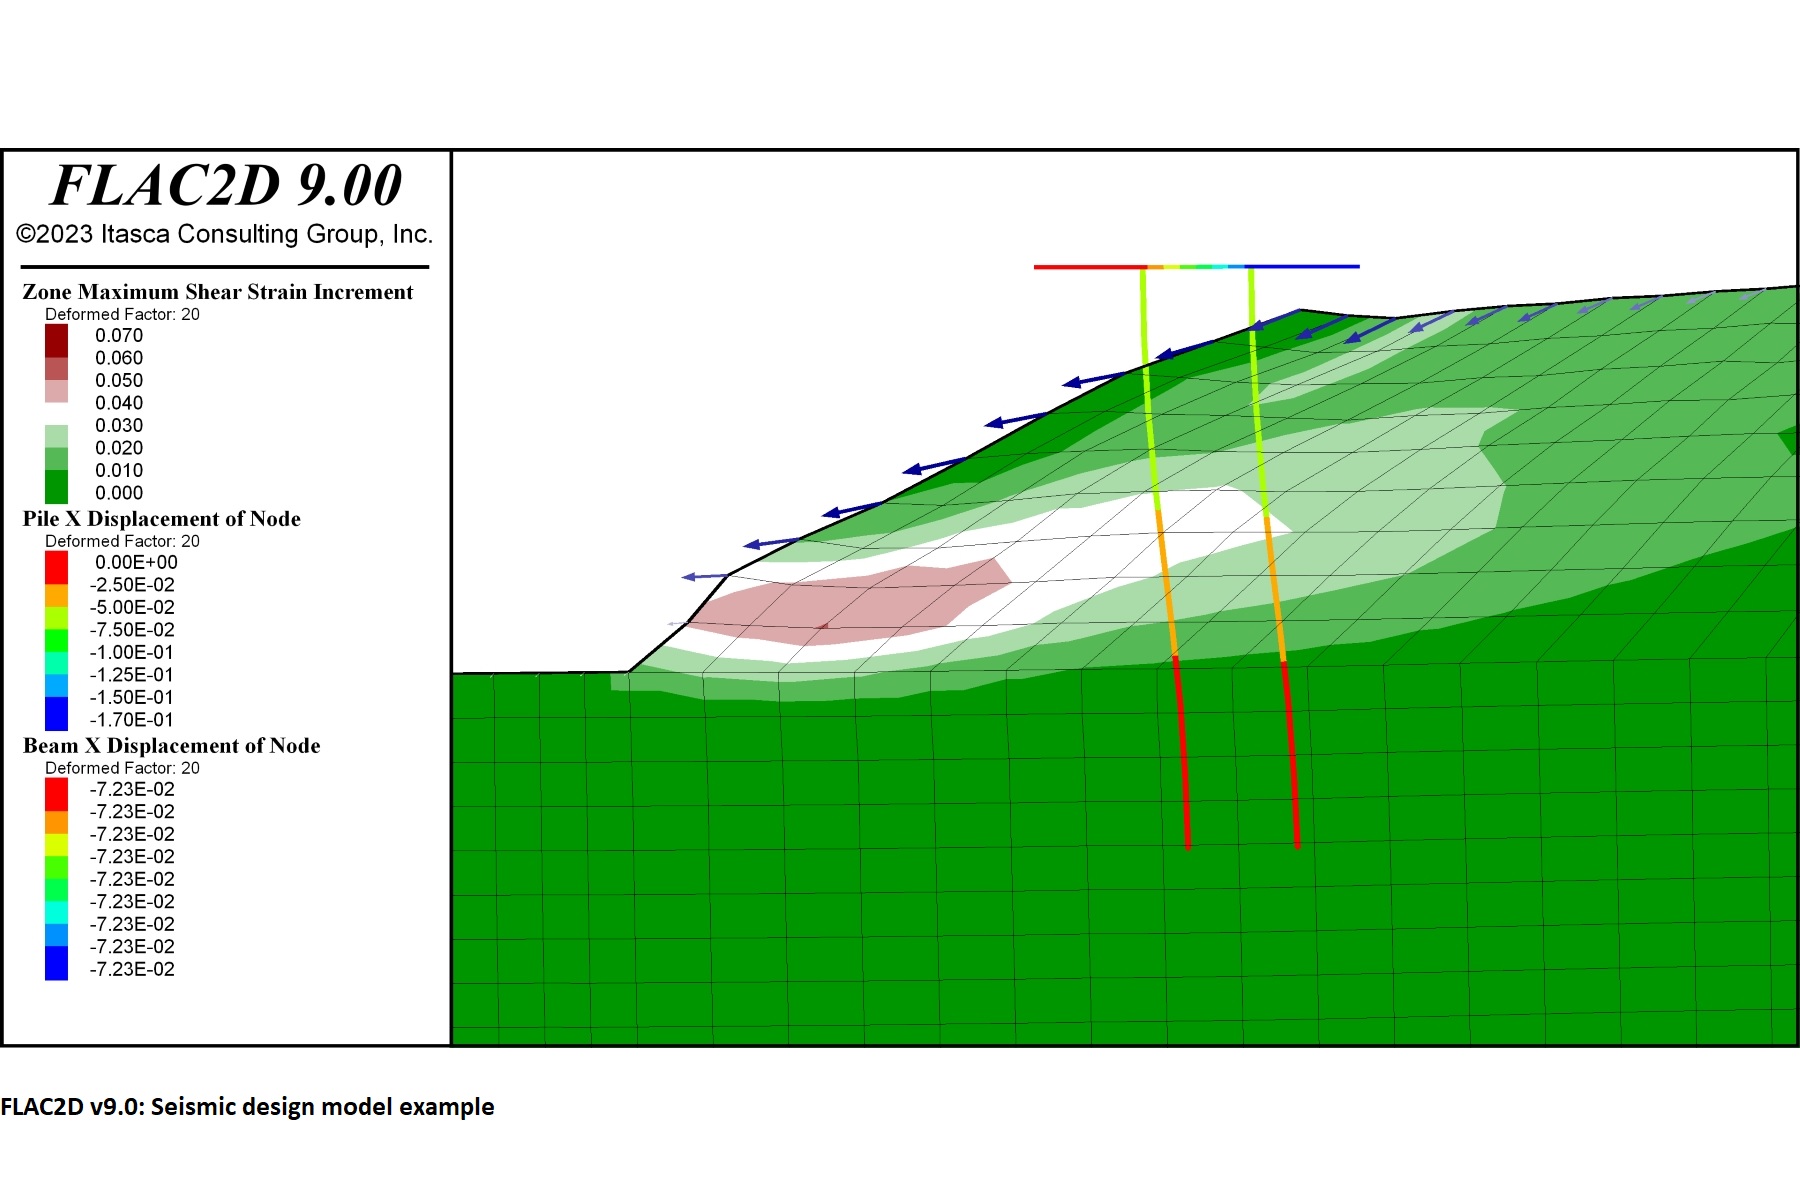Click the 0.060 shear strain legend value

tap(119, 358)
